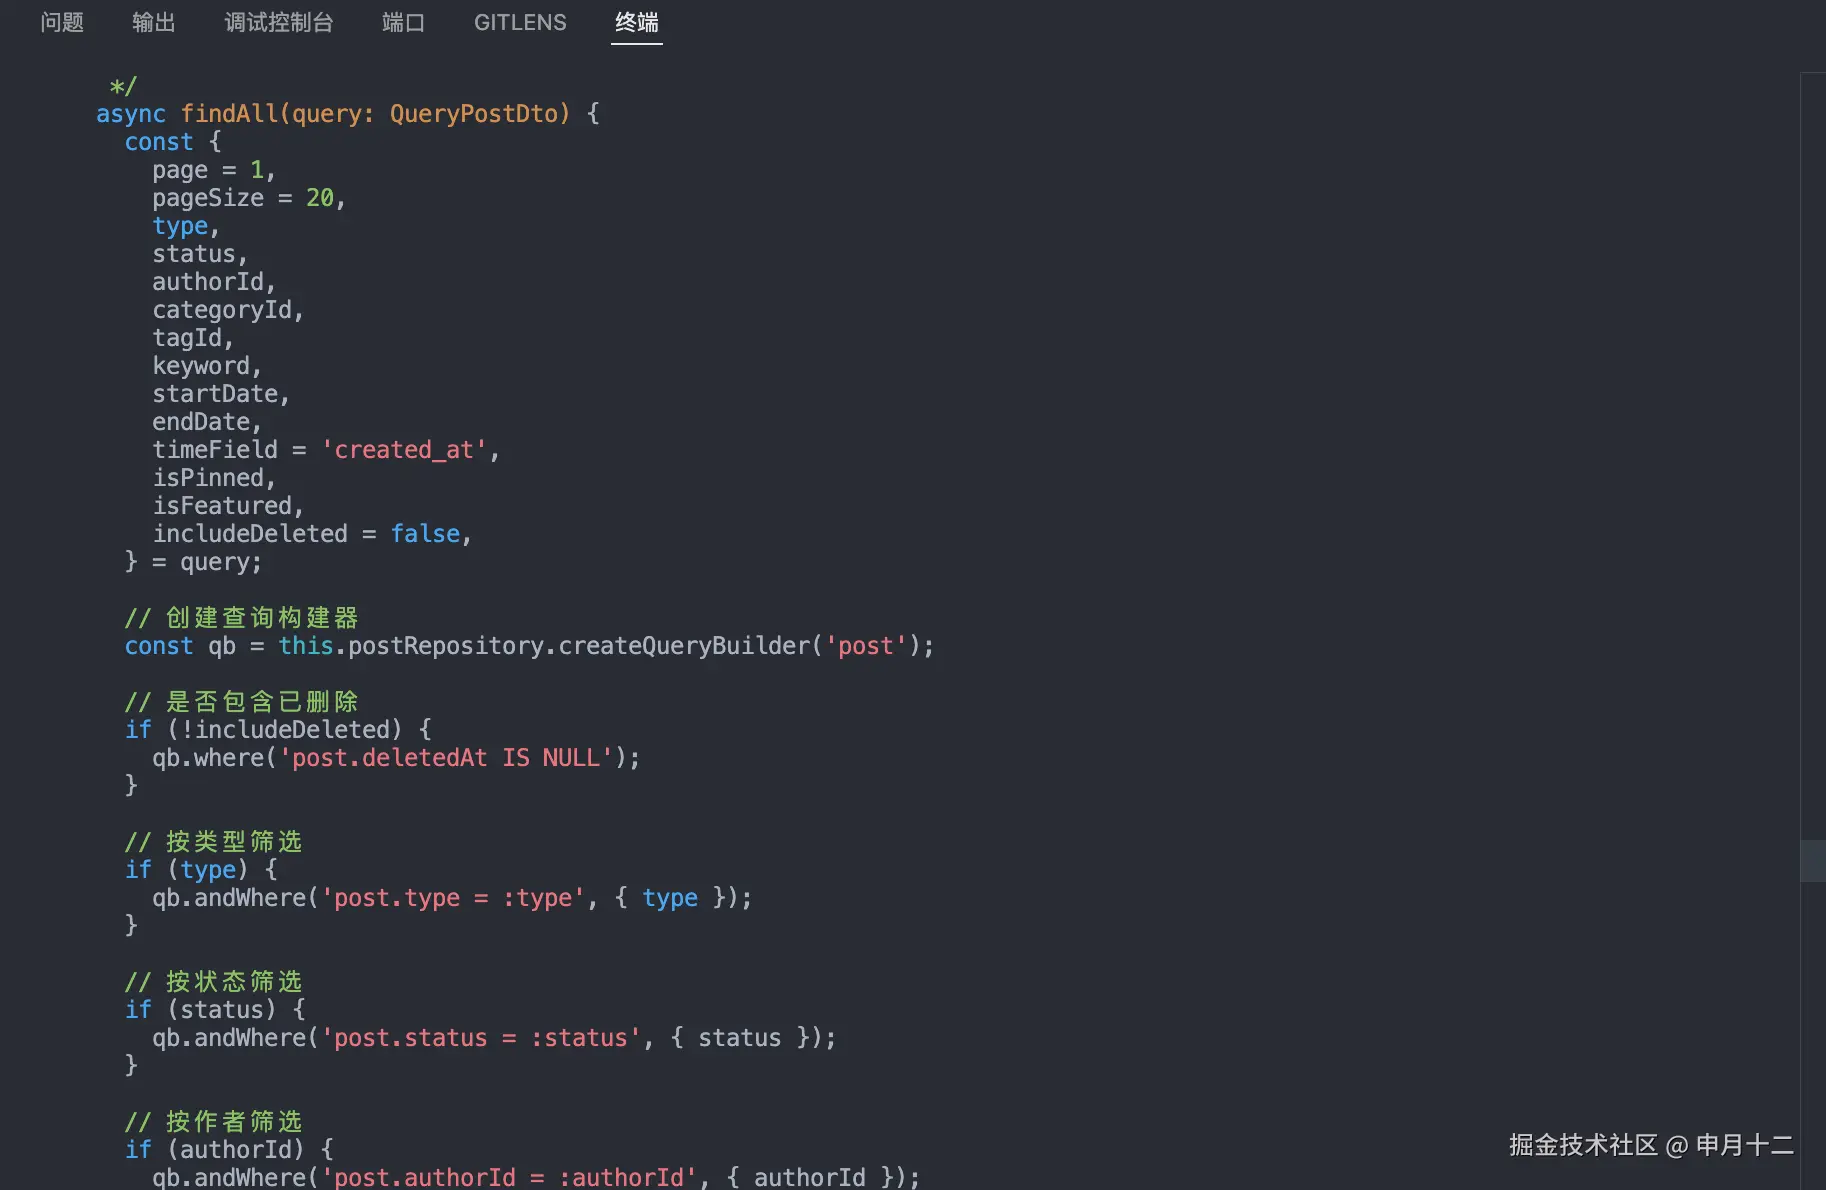Image resolution: width=1826 pixels, height=1190 pixels.
Task: Click the 'isPinned,' line
Action: [x=214, y=478]
